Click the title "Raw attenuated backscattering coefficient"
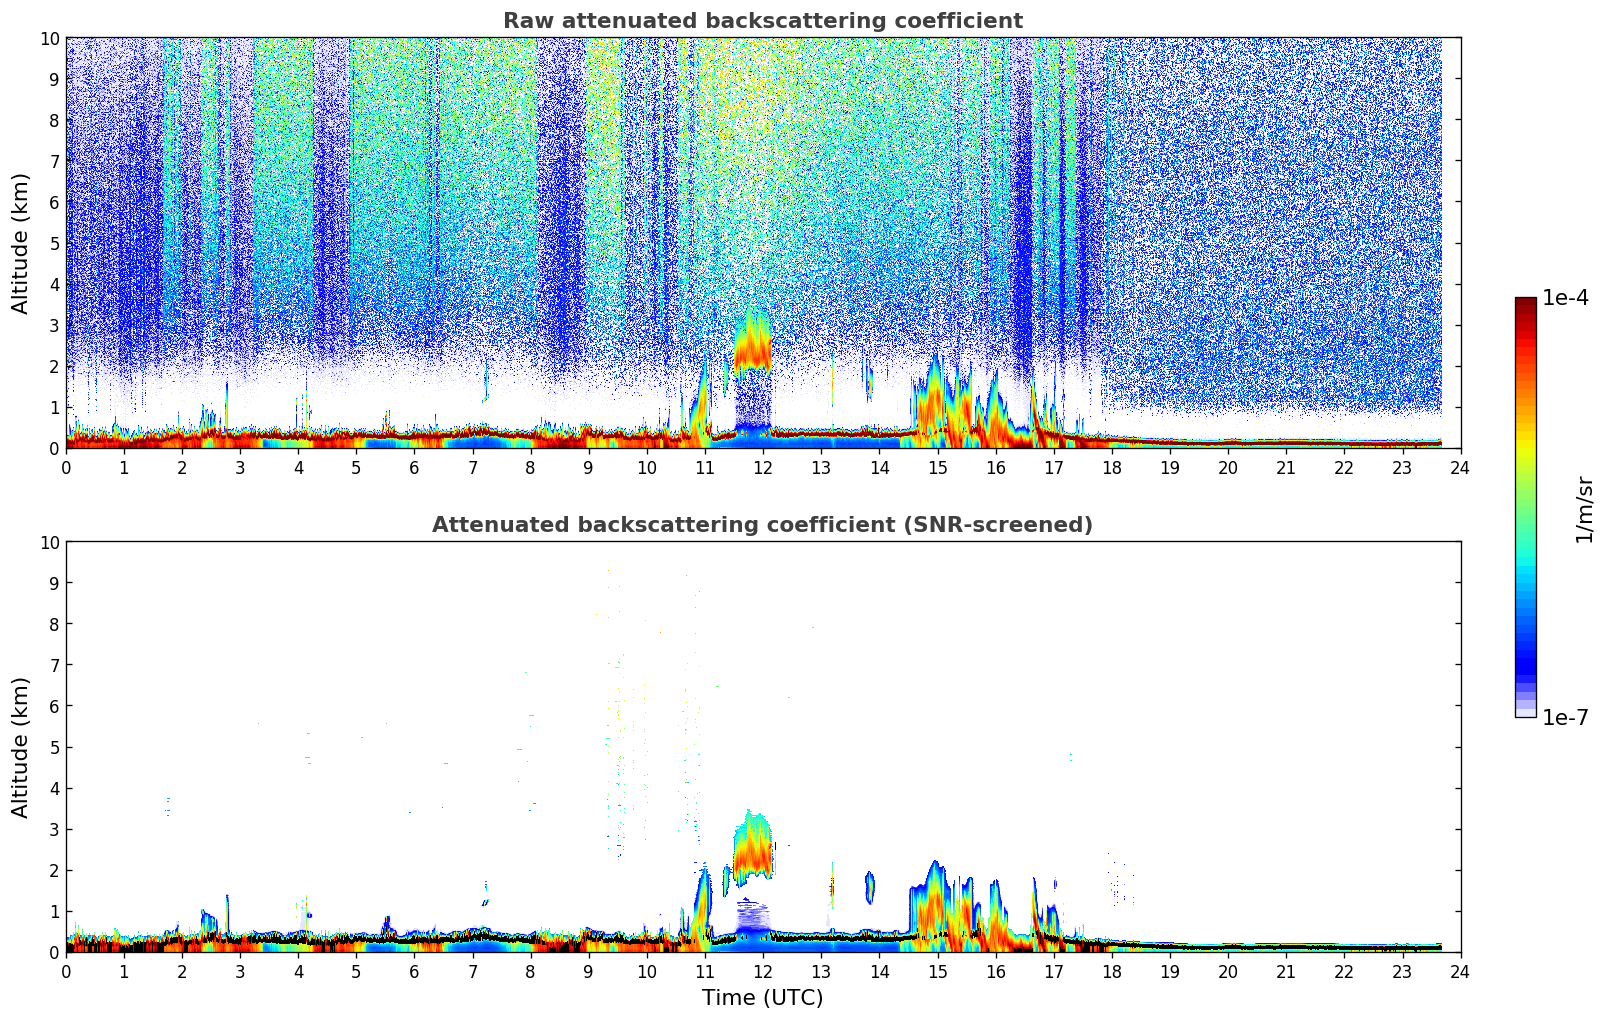Viewport: 1606px width, 1020px height. coord(762,21)
